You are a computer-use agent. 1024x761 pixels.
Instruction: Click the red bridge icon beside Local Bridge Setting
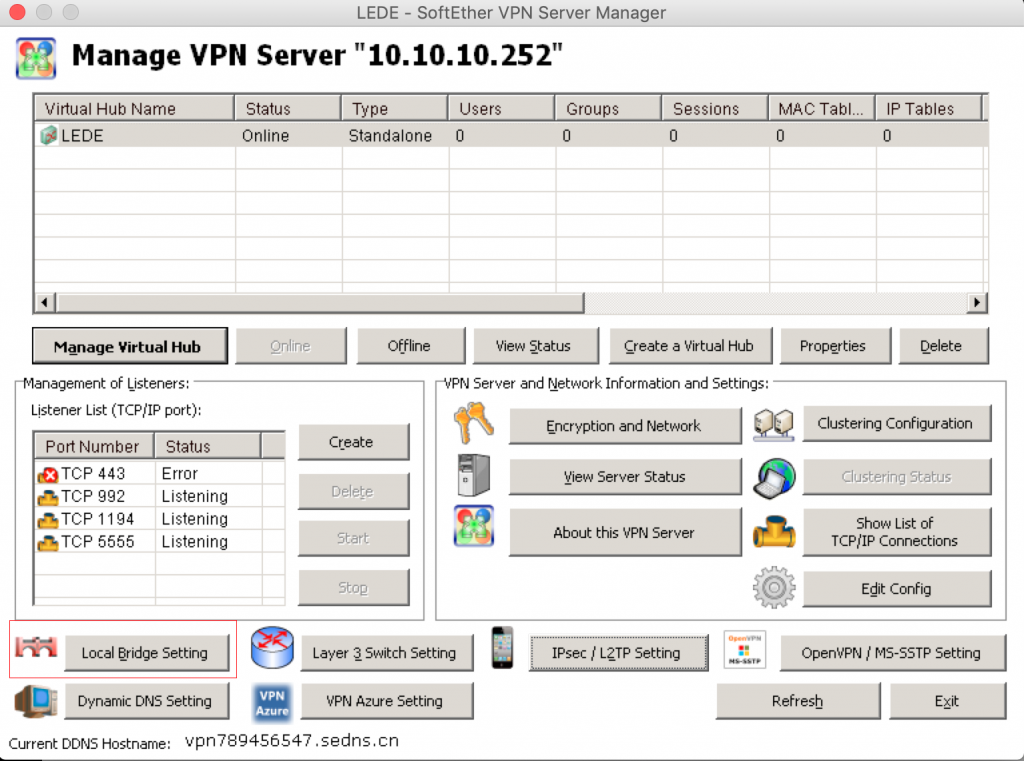[37, 647]
